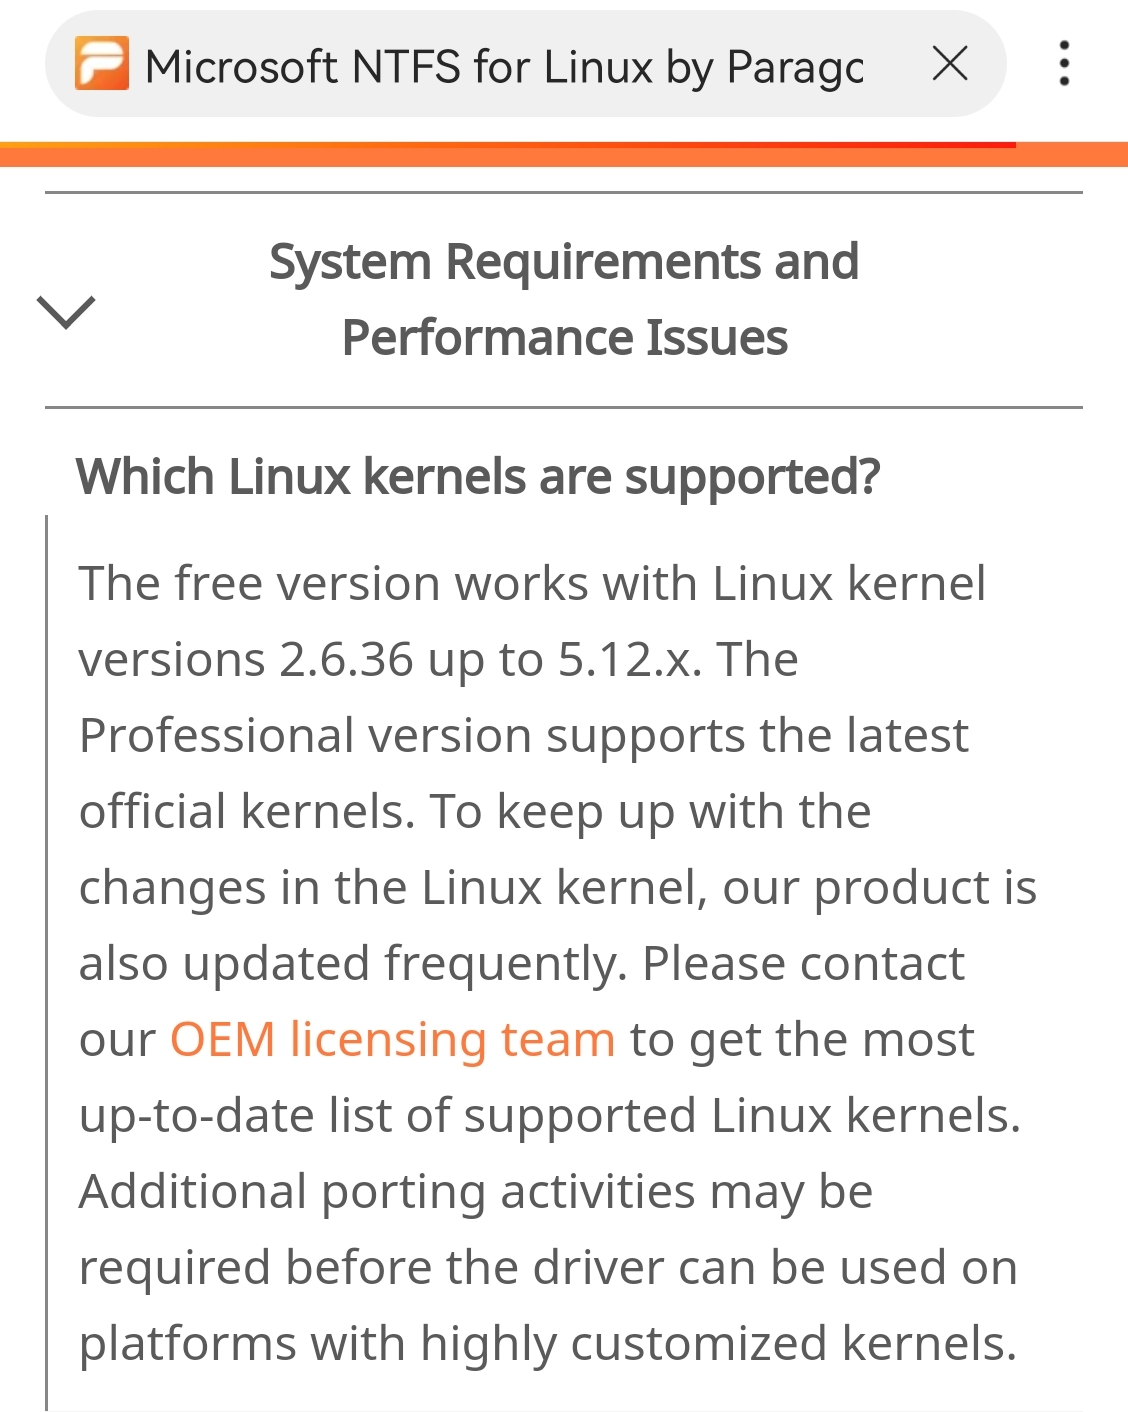This screenshot has height=1412, width=1128.
Task: Open the OEM licensing team link
Action: (392, 1040)
